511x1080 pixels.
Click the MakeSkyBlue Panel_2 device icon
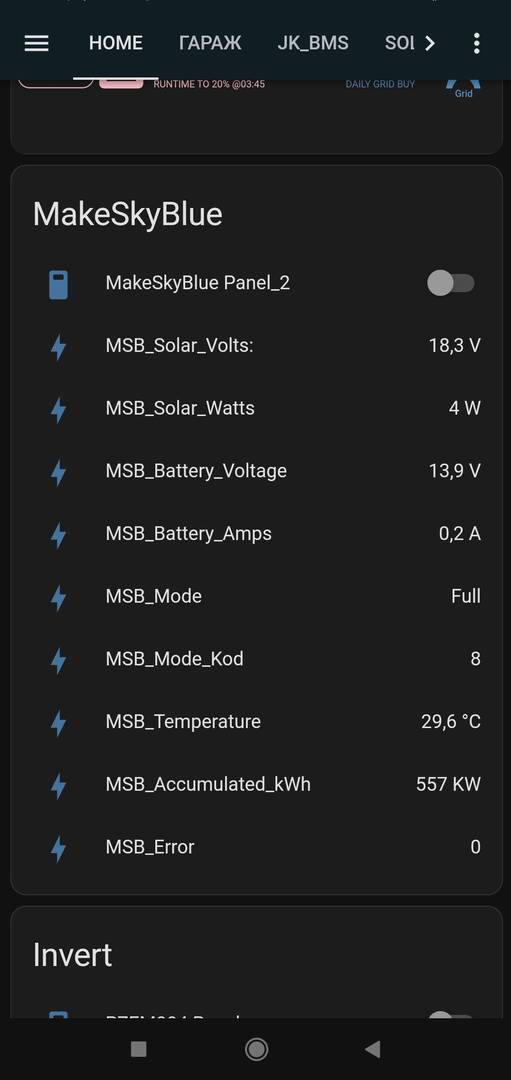59,284
